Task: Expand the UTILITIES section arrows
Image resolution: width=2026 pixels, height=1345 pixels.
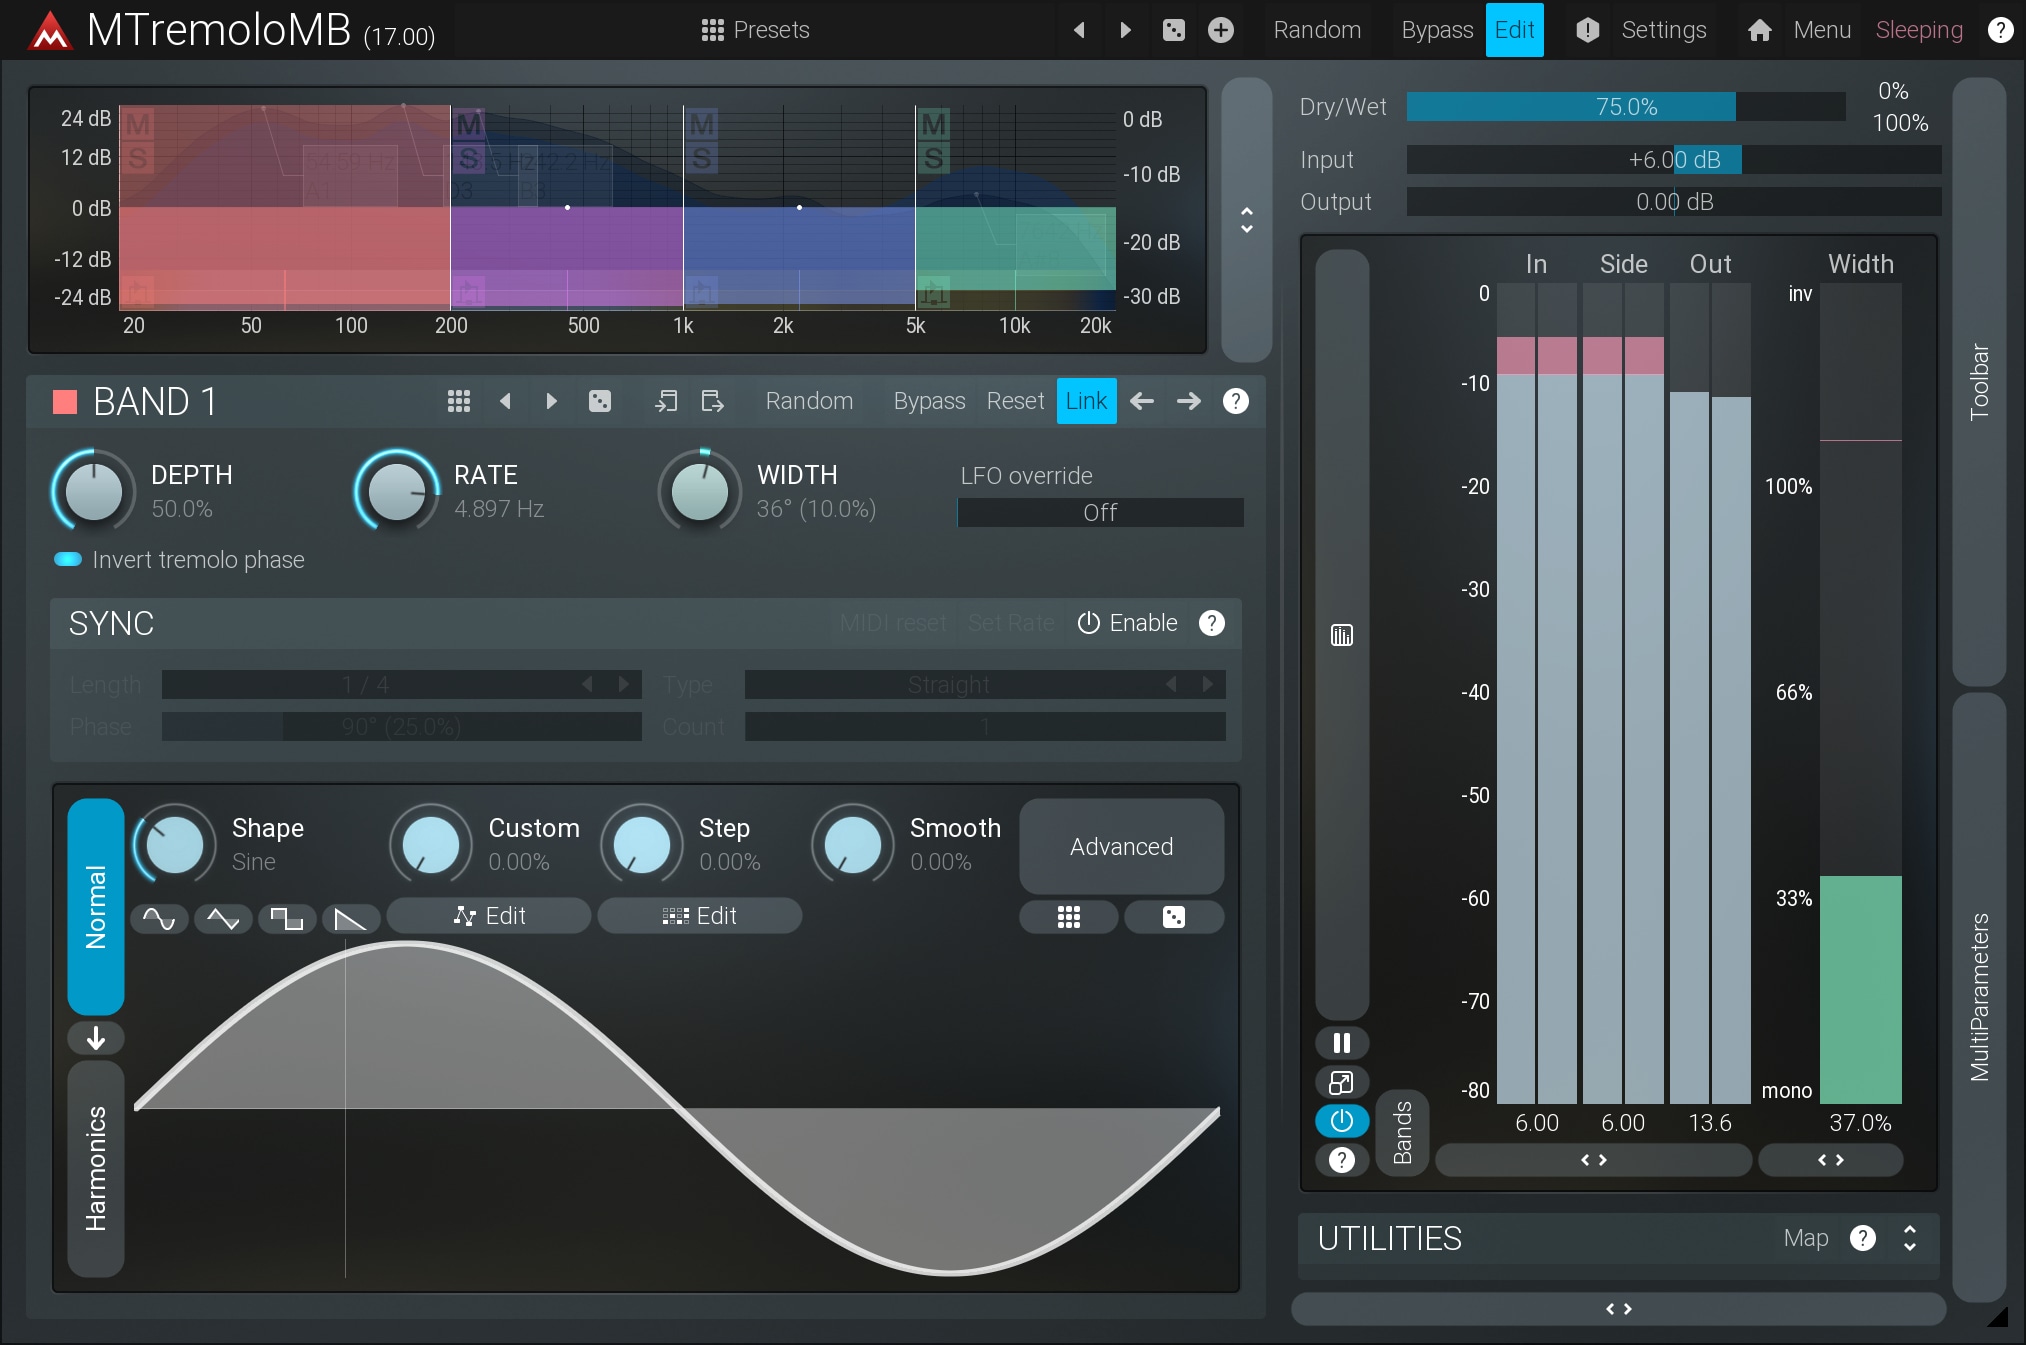Action: click(1909, 1238)
